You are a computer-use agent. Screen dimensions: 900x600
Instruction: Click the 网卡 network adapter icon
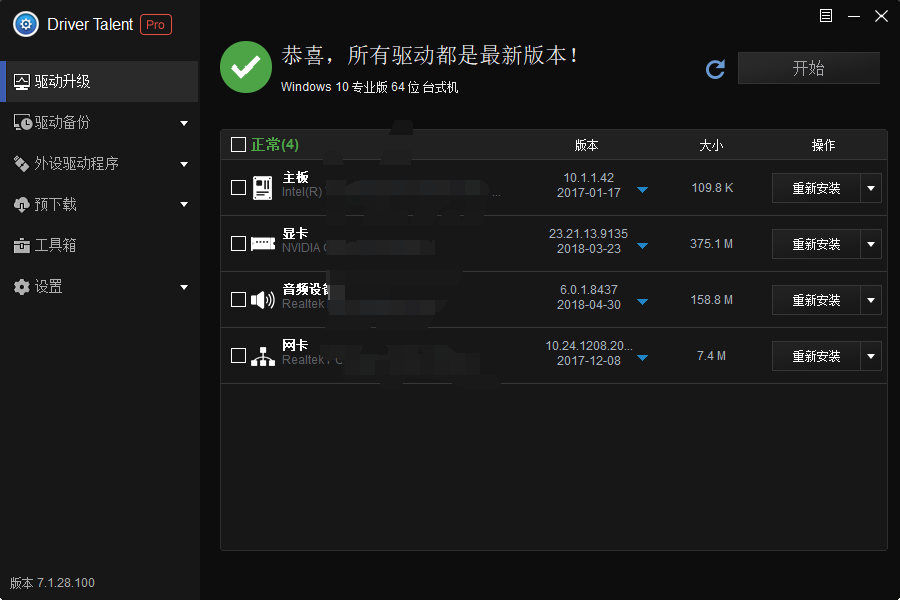pos(263,356)
